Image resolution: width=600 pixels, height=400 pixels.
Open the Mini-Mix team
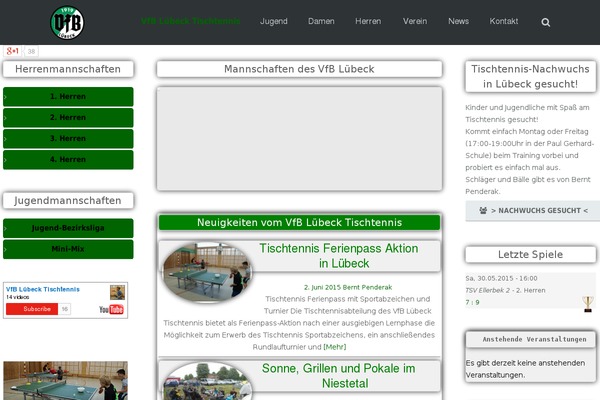[x=68, y=249]
